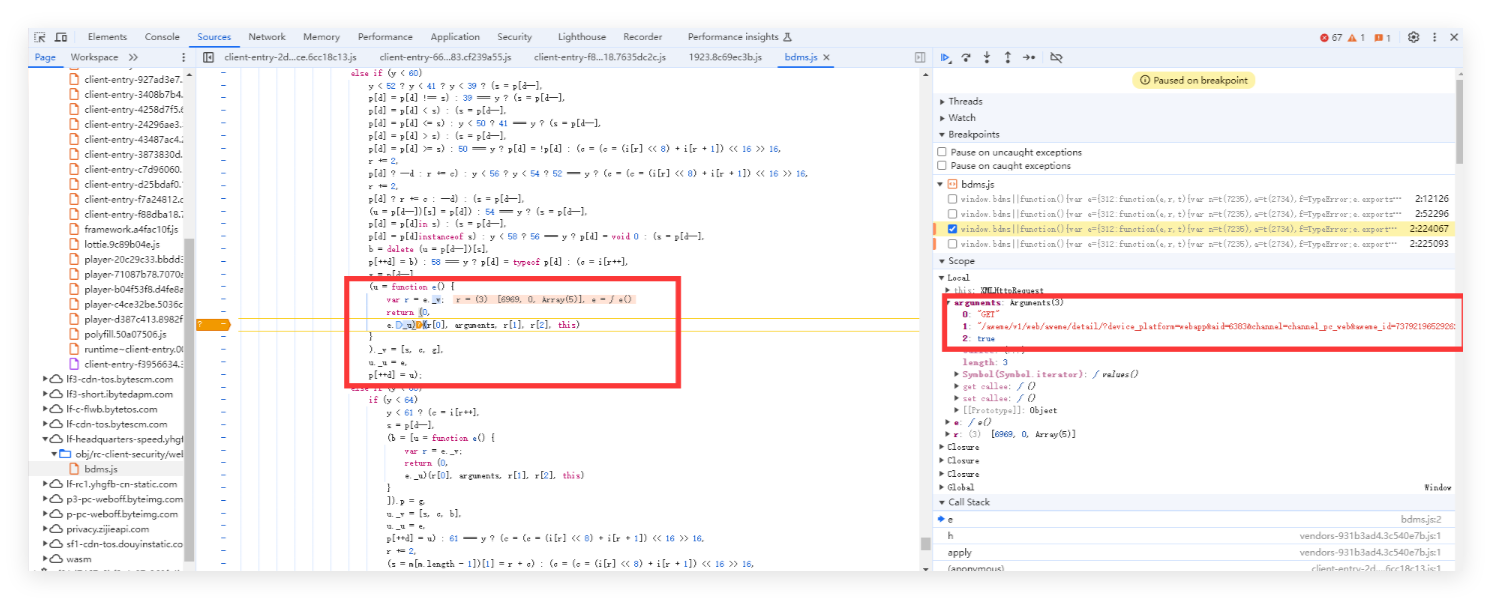This screenshot has width=1491, height=599.
Task: Open the DevTools three-dot customize menu
Action: coord(1435,37)
